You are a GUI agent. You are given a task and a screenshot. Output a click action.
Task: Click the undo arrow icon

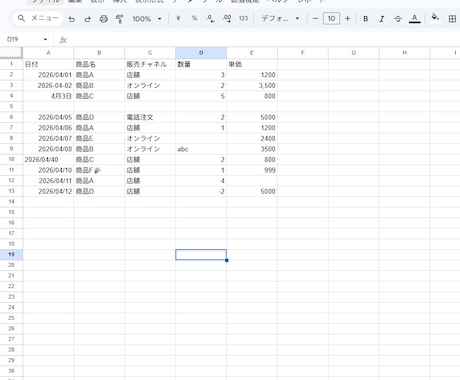pyautogui.click(x=71, y=19)
